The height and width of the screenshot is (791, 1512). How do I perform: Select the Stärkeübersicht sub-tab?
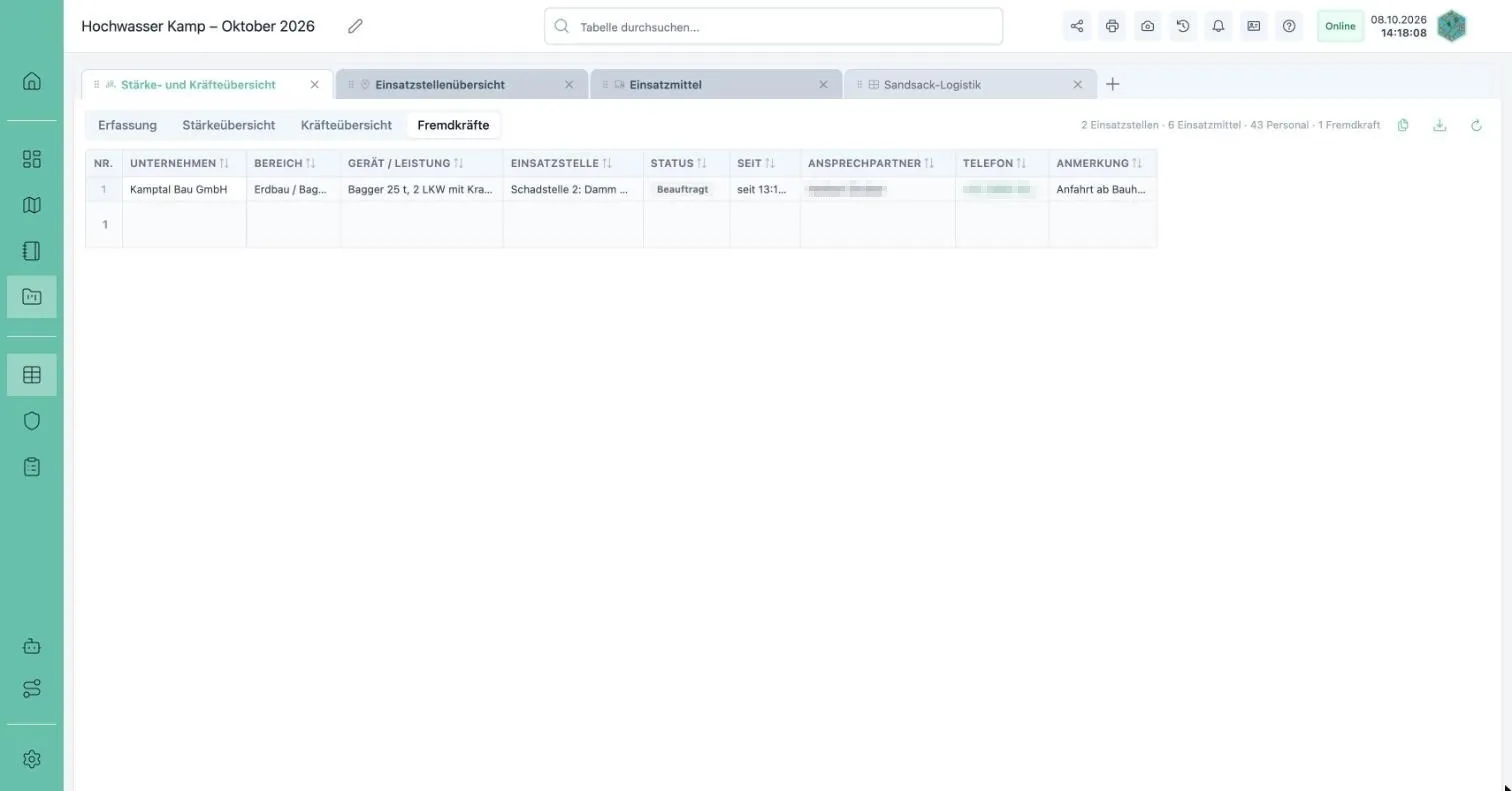pos(229,125)
